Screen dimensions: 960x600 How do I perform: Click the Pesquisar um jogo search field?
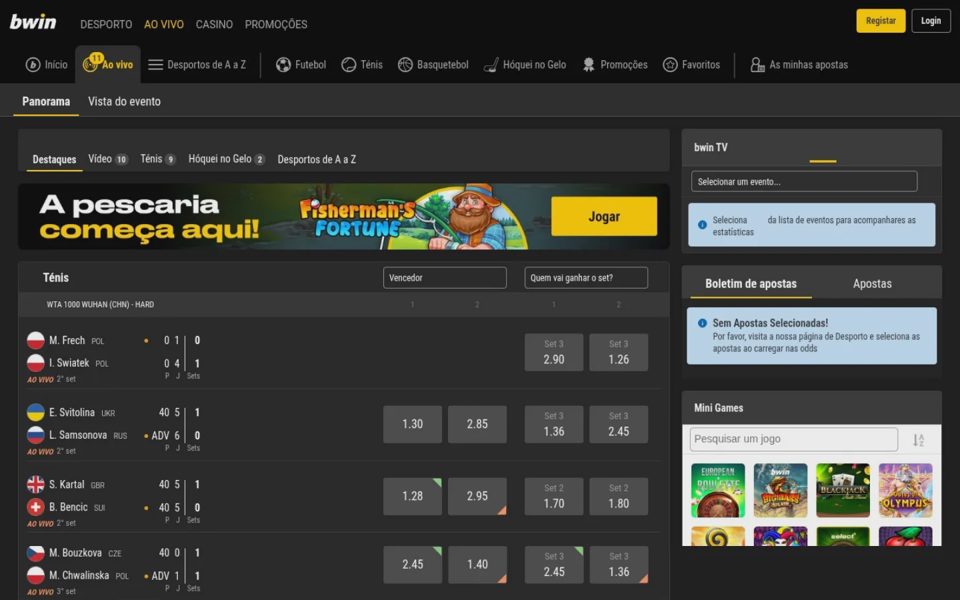(793, 439)
